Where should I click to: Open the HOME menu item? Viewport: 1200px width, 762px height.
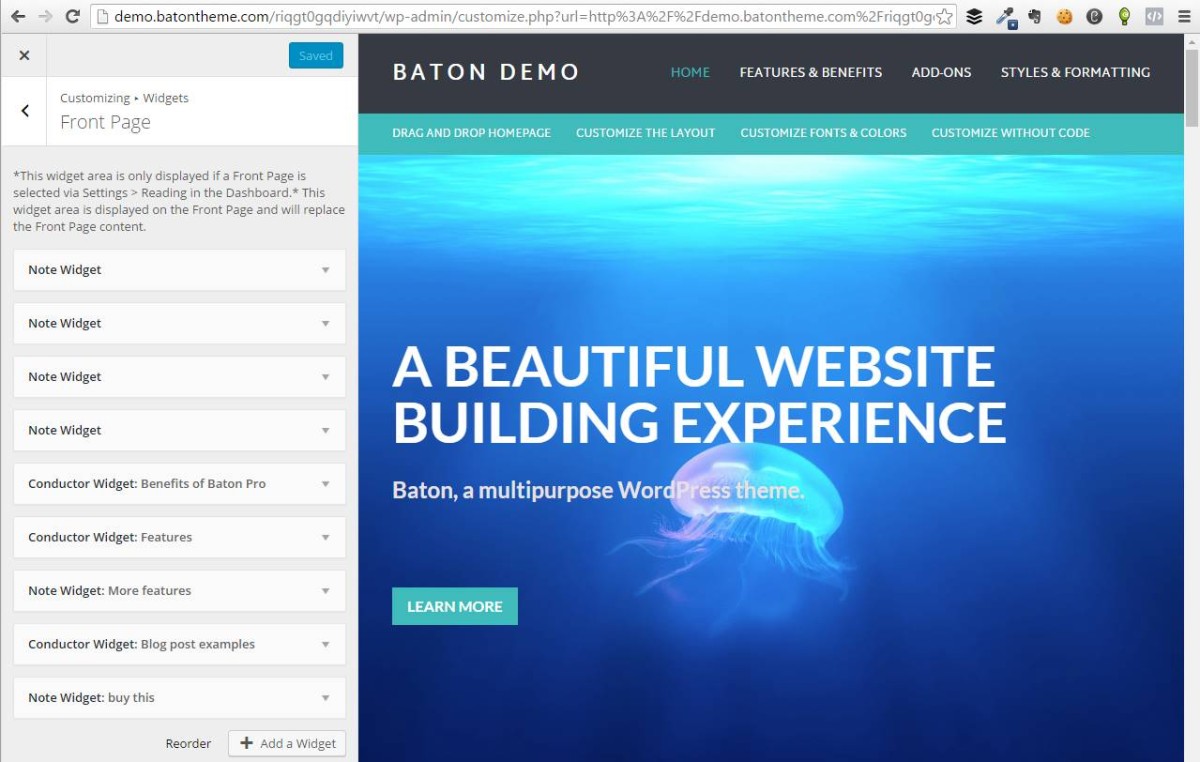690,72
